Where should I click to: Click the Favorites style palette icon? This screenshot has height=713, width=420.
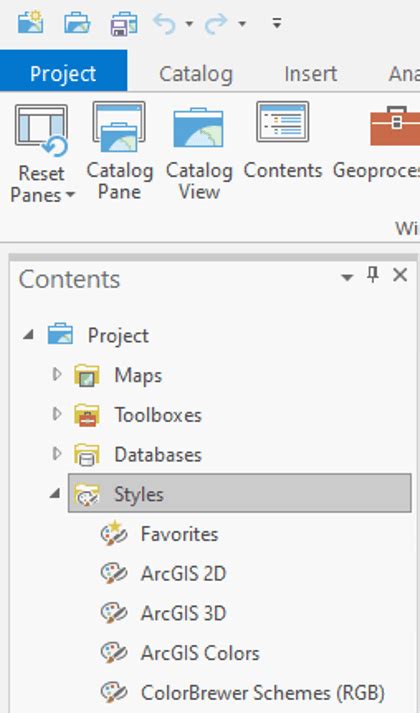(114, 533)
